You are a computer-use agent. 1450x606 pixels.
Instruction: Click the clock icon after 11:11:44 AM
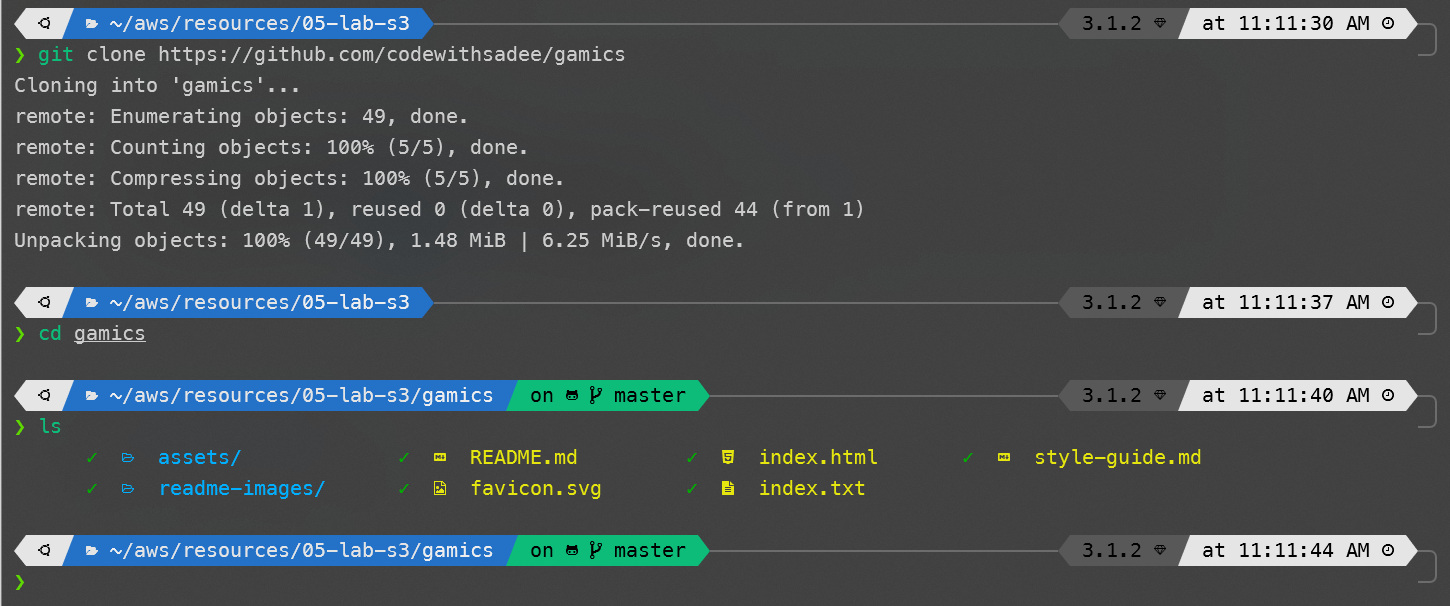(1388, 550)
